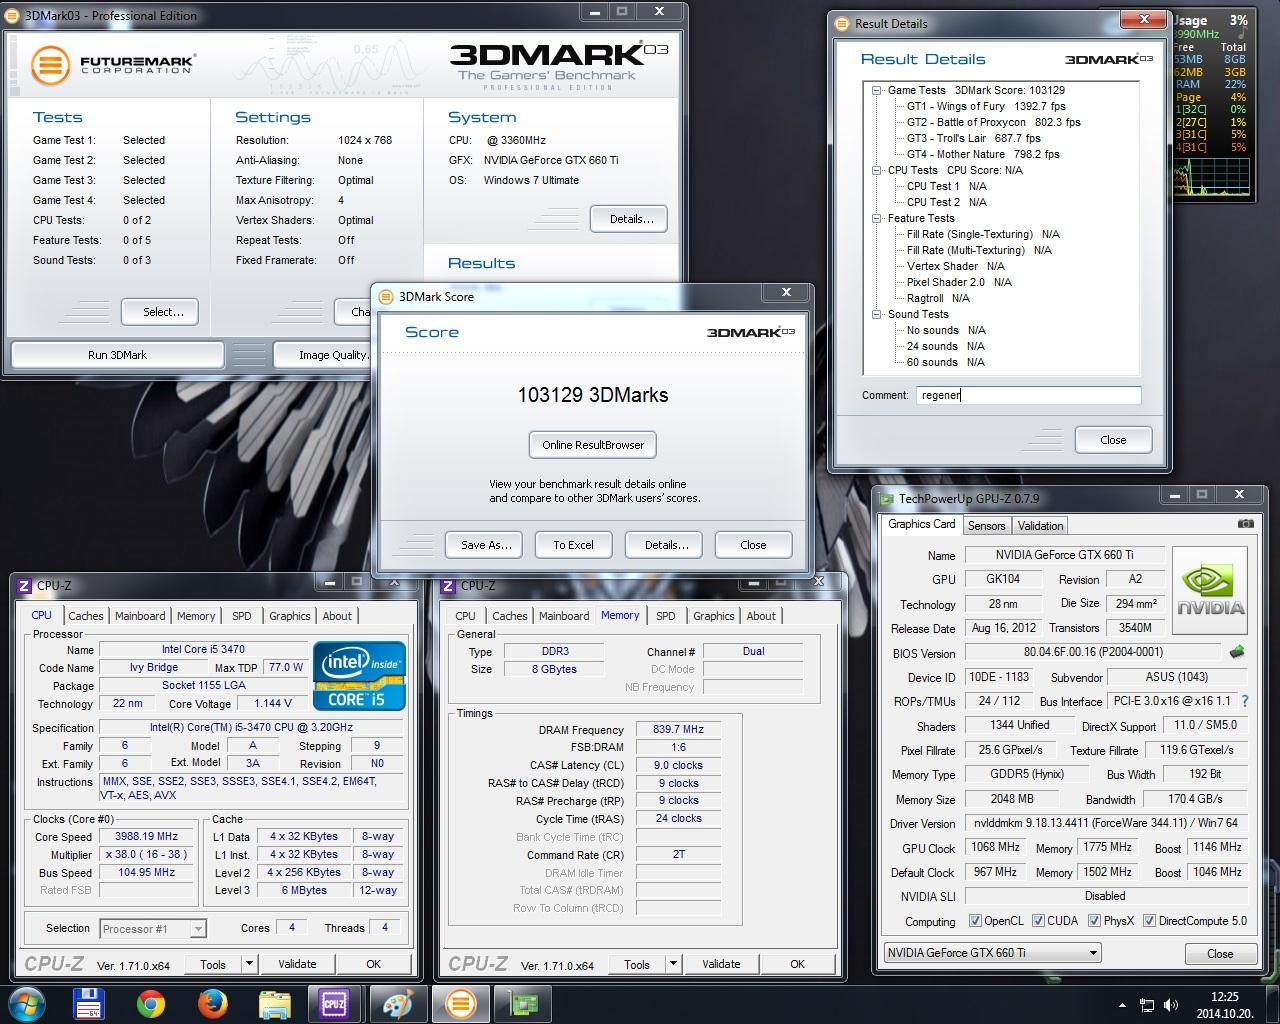Open the Tools dropdown arrow in left CPU-Z
Image resolution: width=1280 pixels, height=1024 pixels.
click(248, 964)
